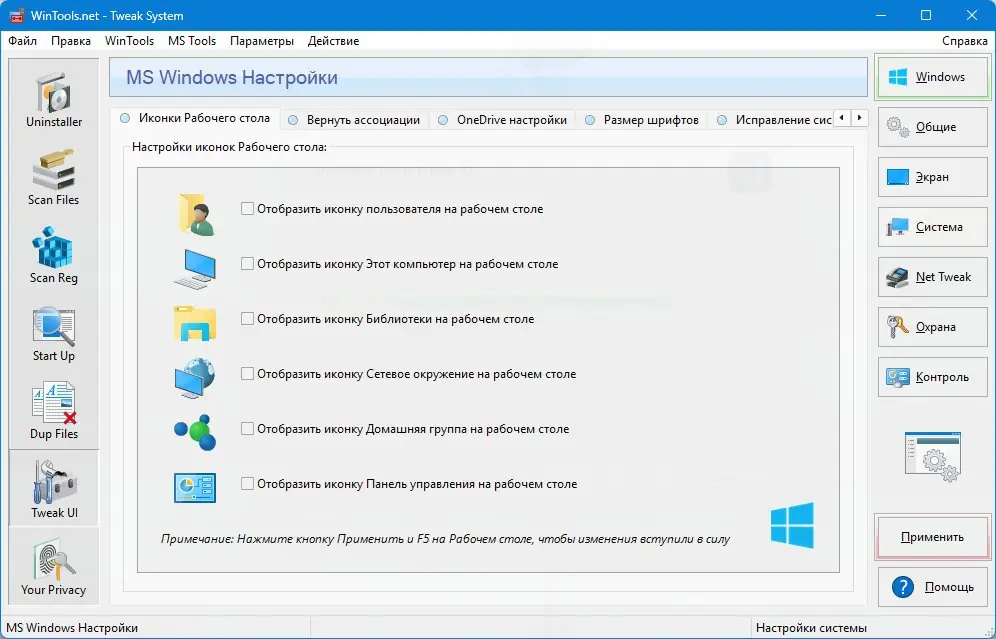Click the settings window gears image

coord(932,457)
